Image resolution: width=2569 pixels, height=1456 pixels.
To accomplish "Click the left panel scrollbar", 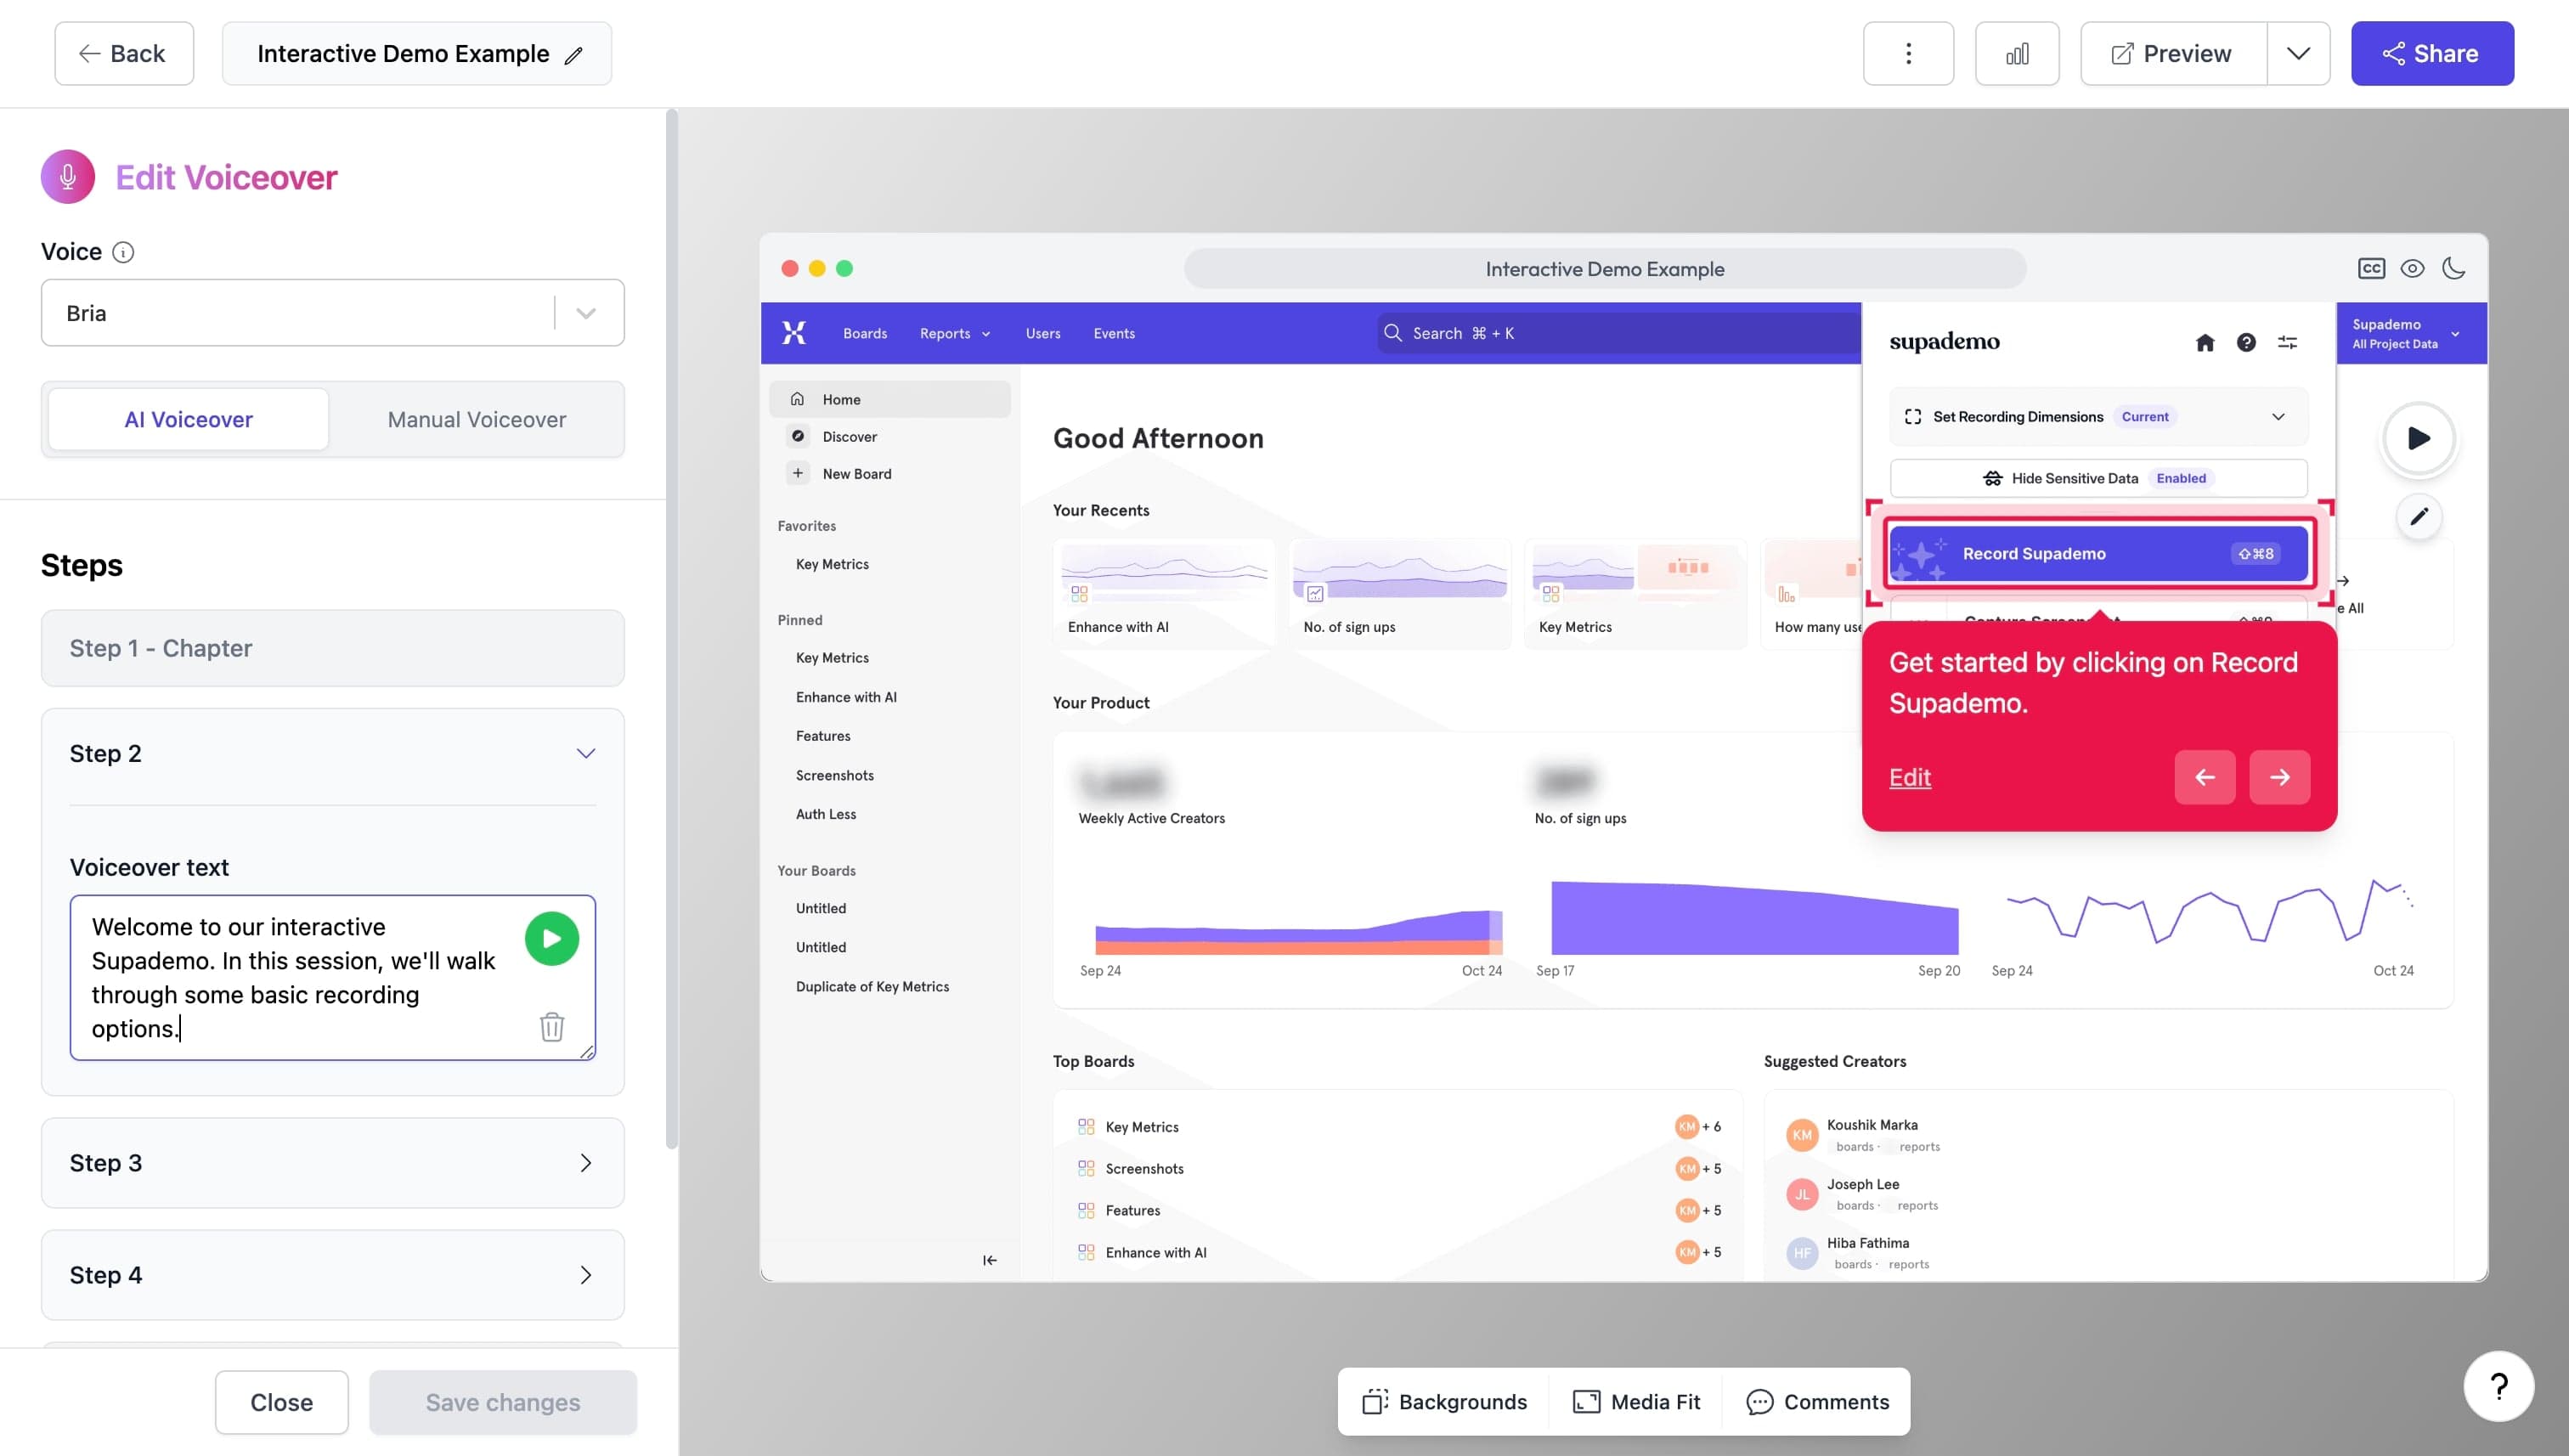I will (672, 630).
